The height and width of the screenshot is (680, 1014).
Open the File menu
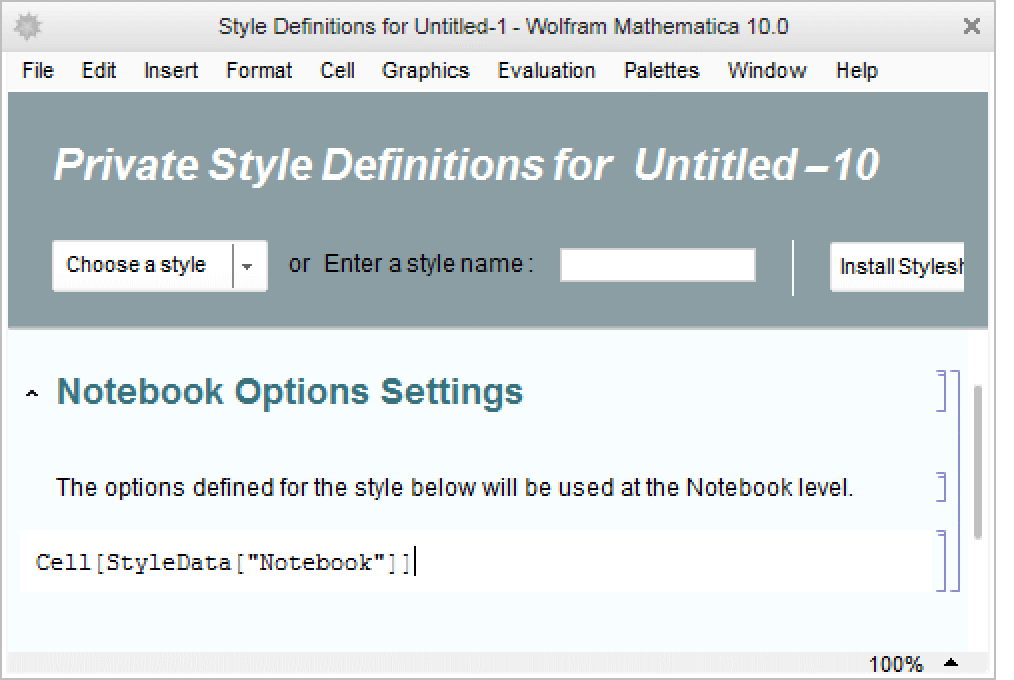38,71
